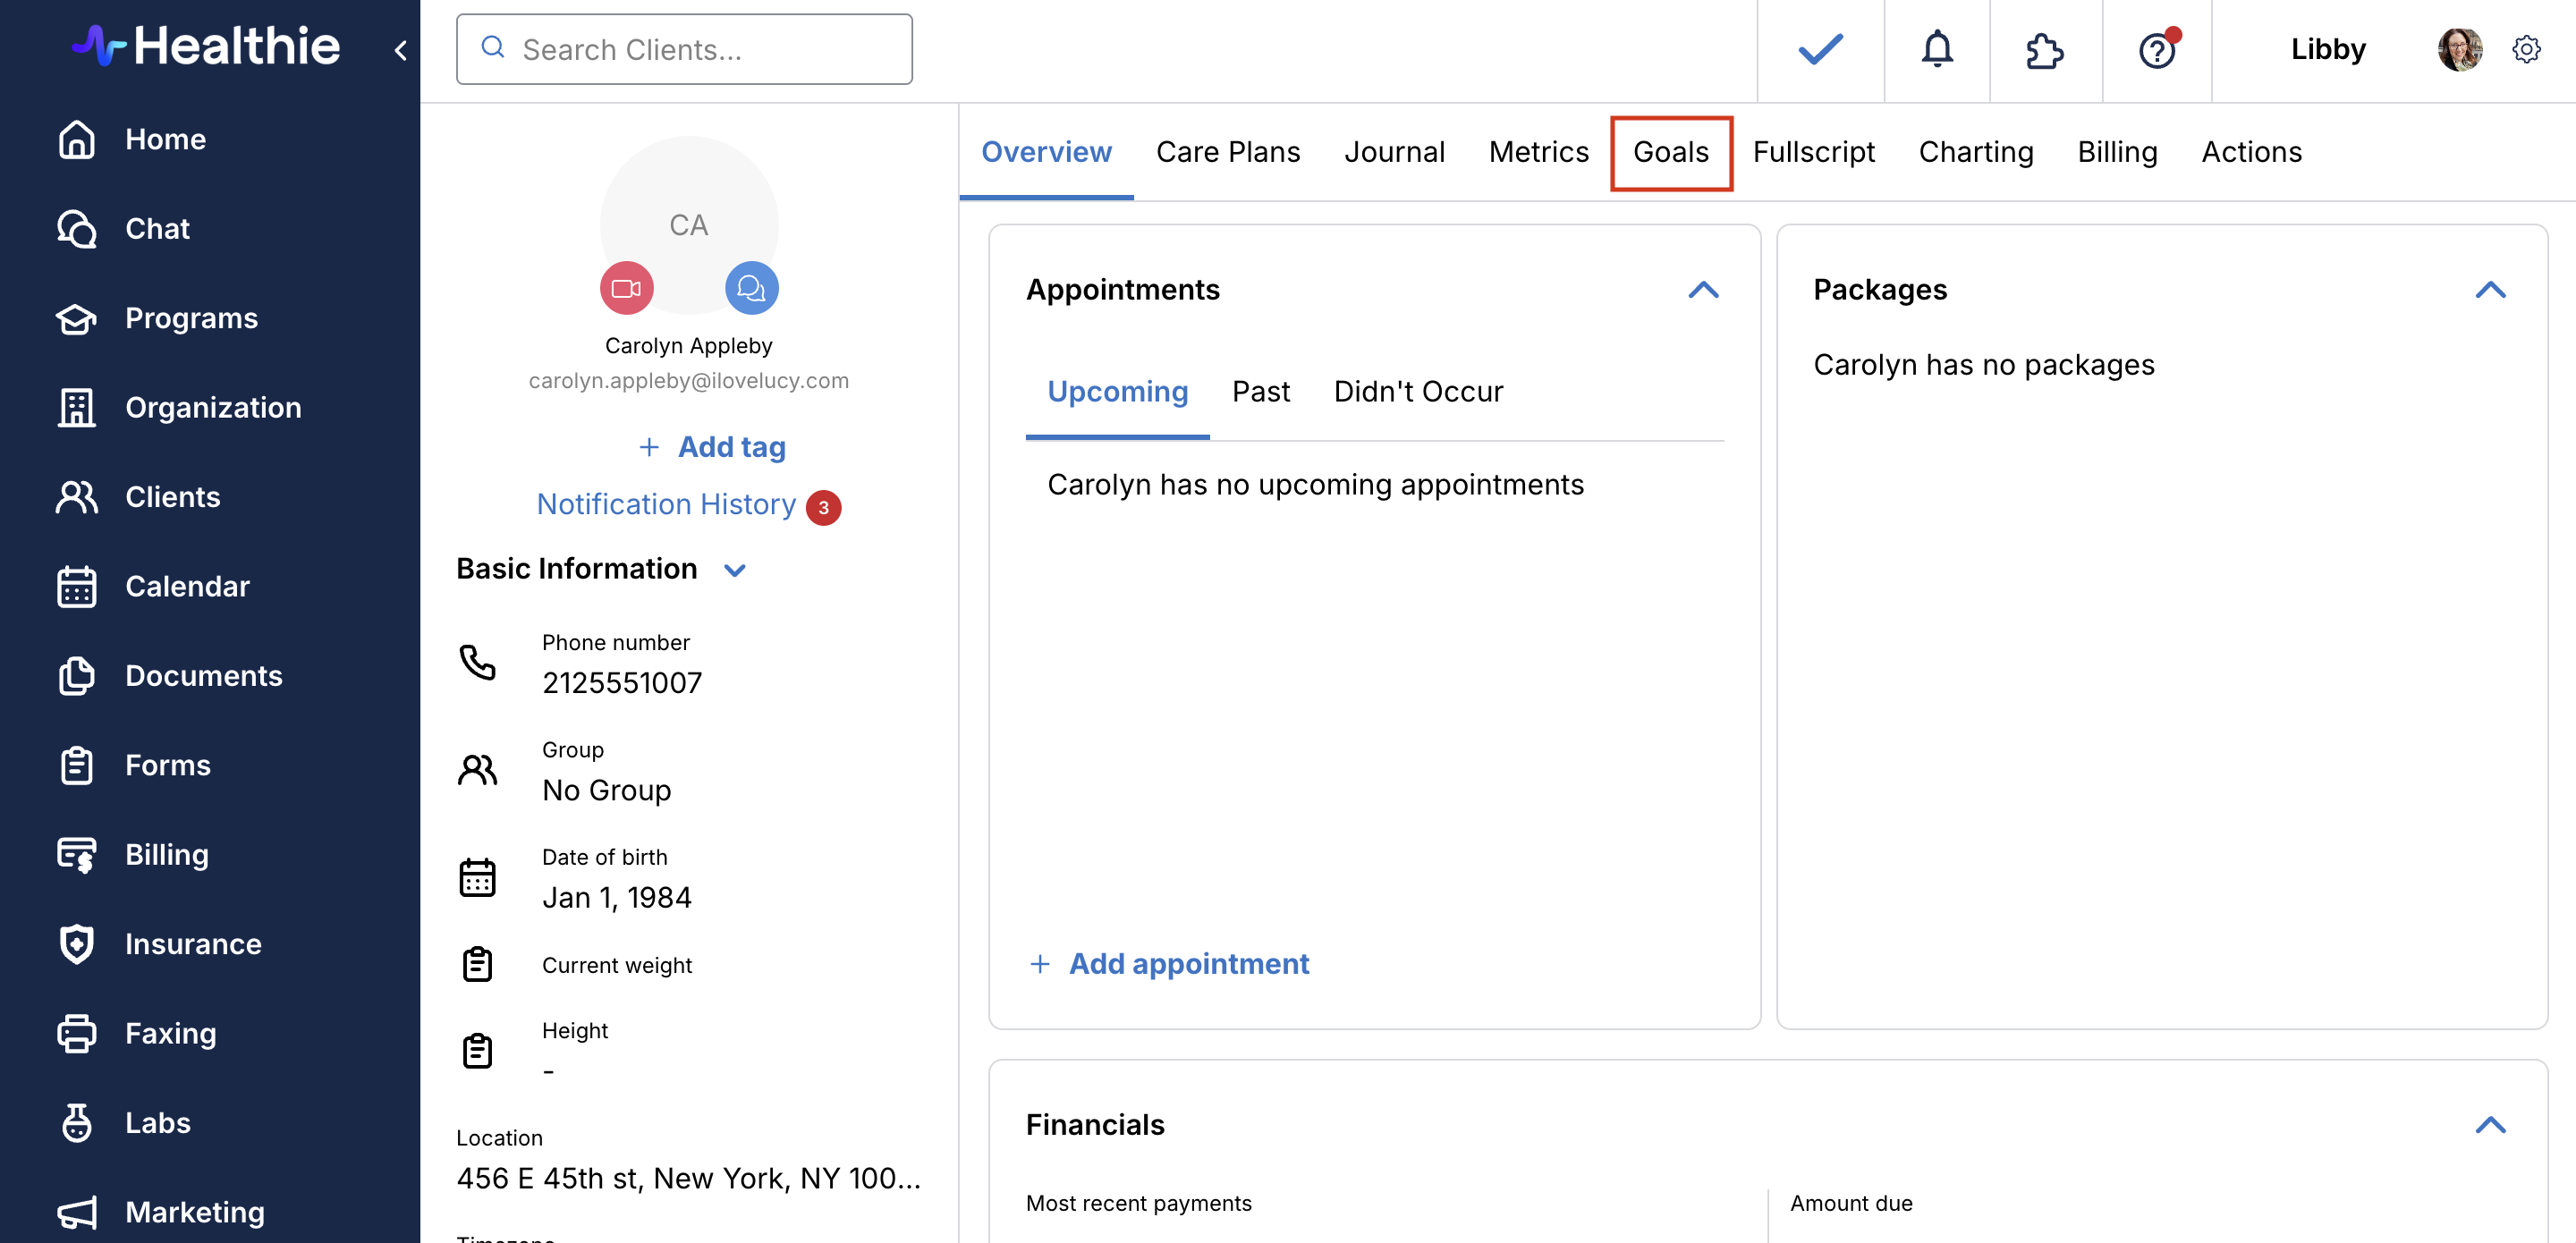The image size is (2576, 1243).
Task: Collapse the Appointments panel
Action: (x=1702, y=290)
